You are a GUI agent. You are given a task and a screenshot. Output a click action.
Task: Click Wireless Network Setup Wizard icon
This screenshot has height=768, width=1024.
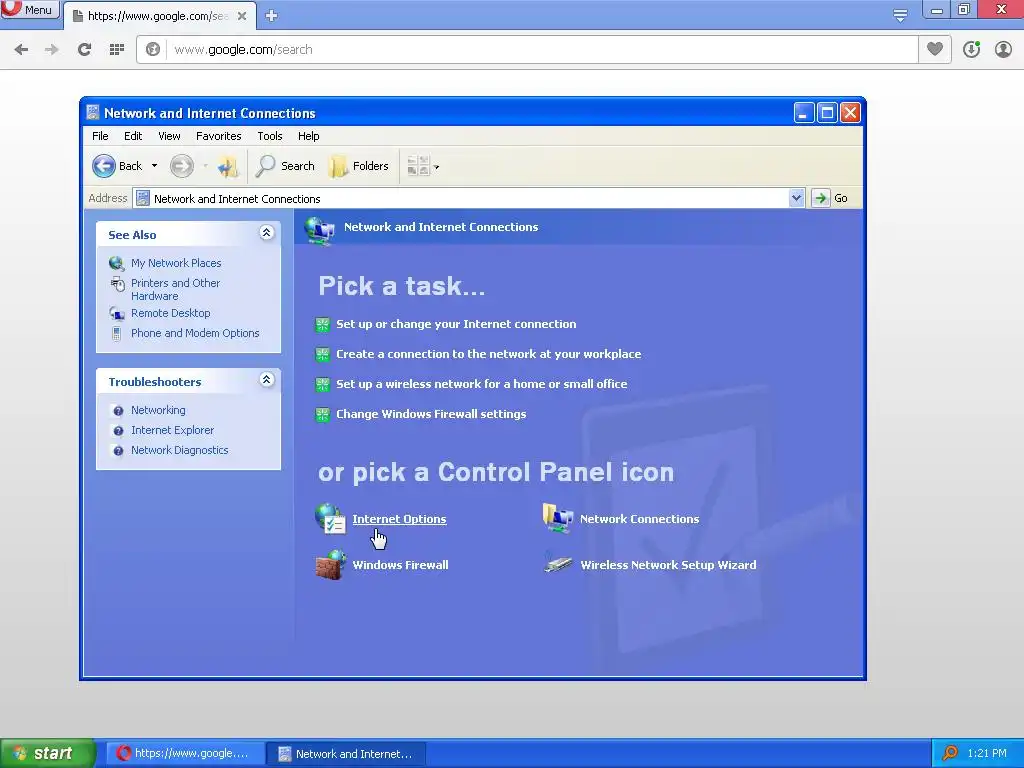point(558,564)
